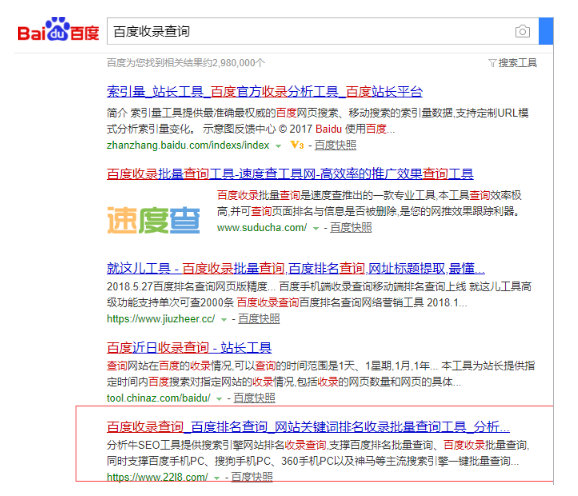Click the Baidu logo

pos(58,29)
